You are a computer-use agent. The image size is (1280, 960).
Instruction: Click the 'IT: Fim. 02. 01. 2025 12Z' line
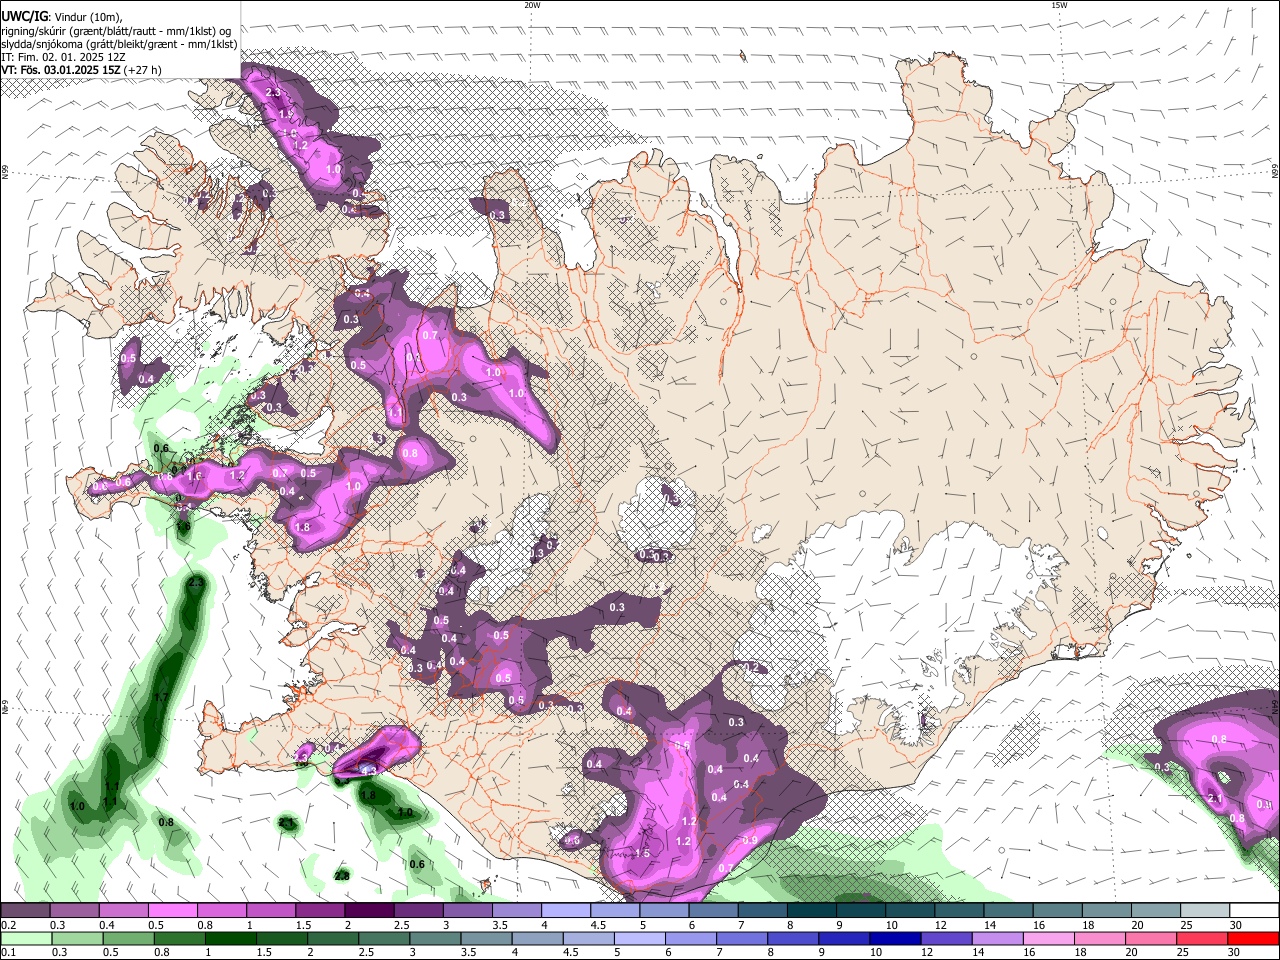[61, 57]
